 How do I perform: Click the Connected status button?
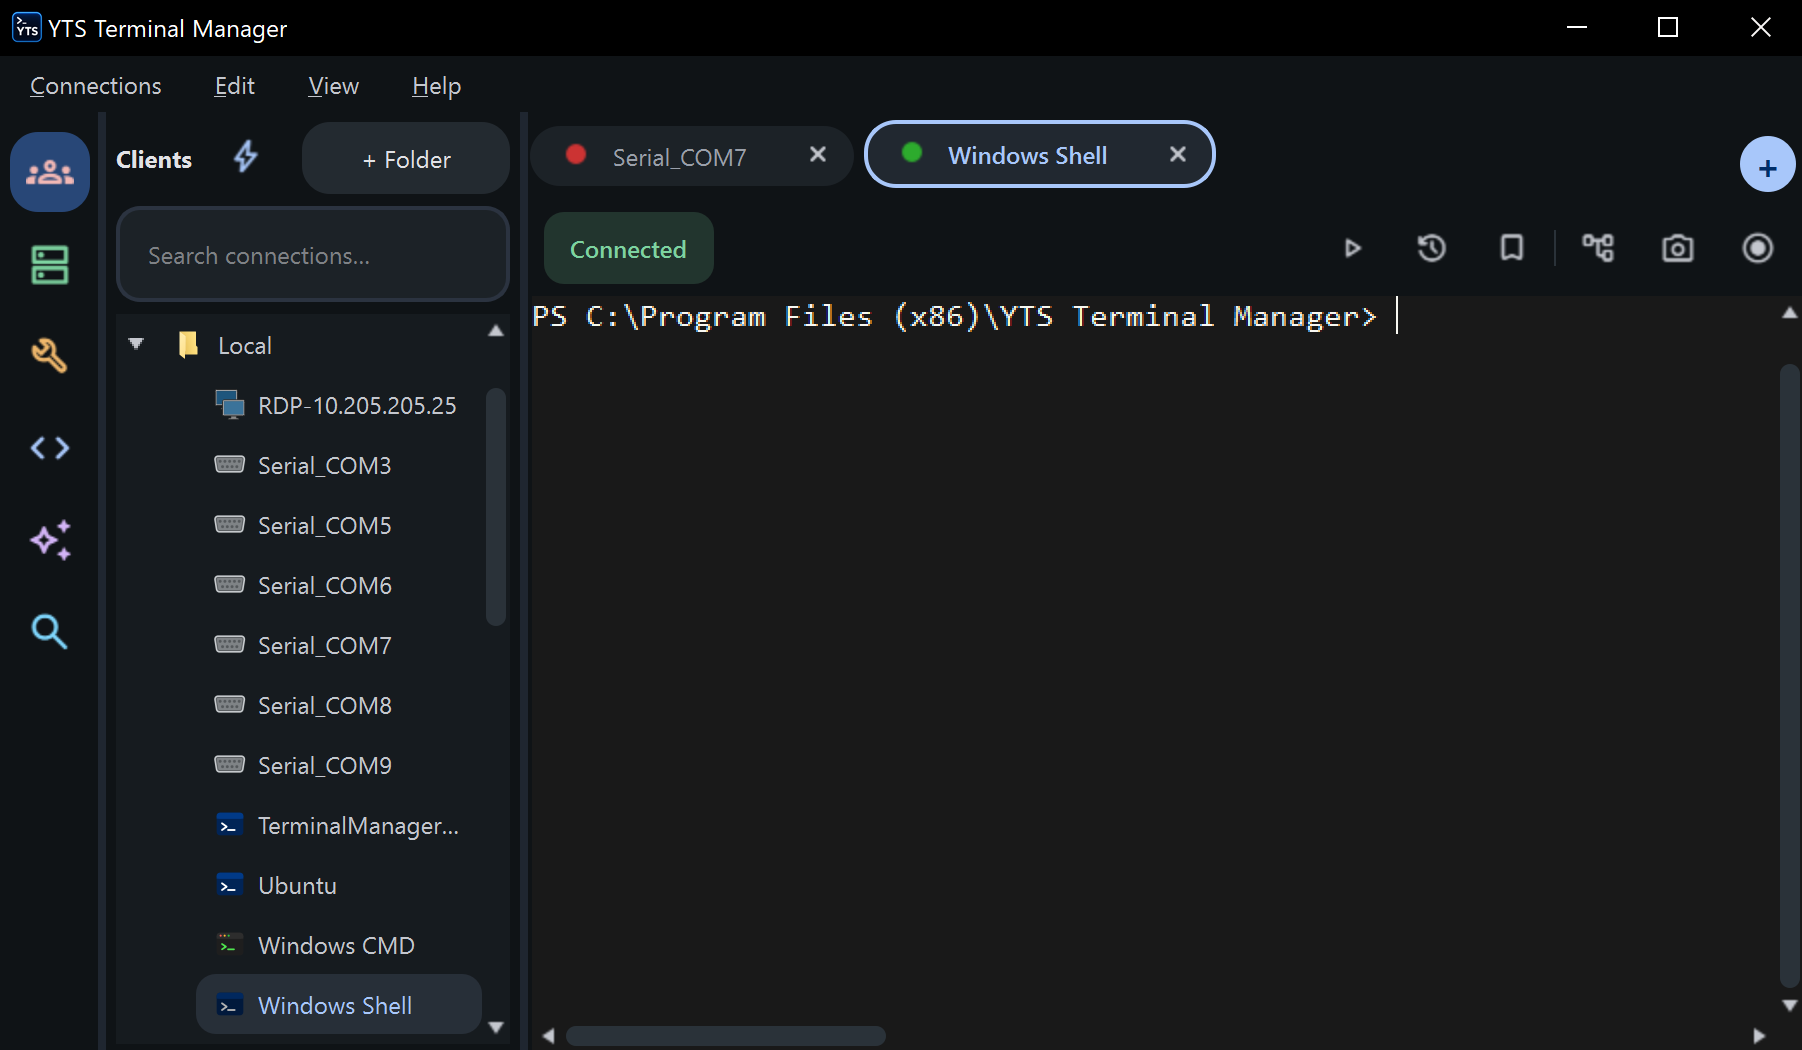629,249
